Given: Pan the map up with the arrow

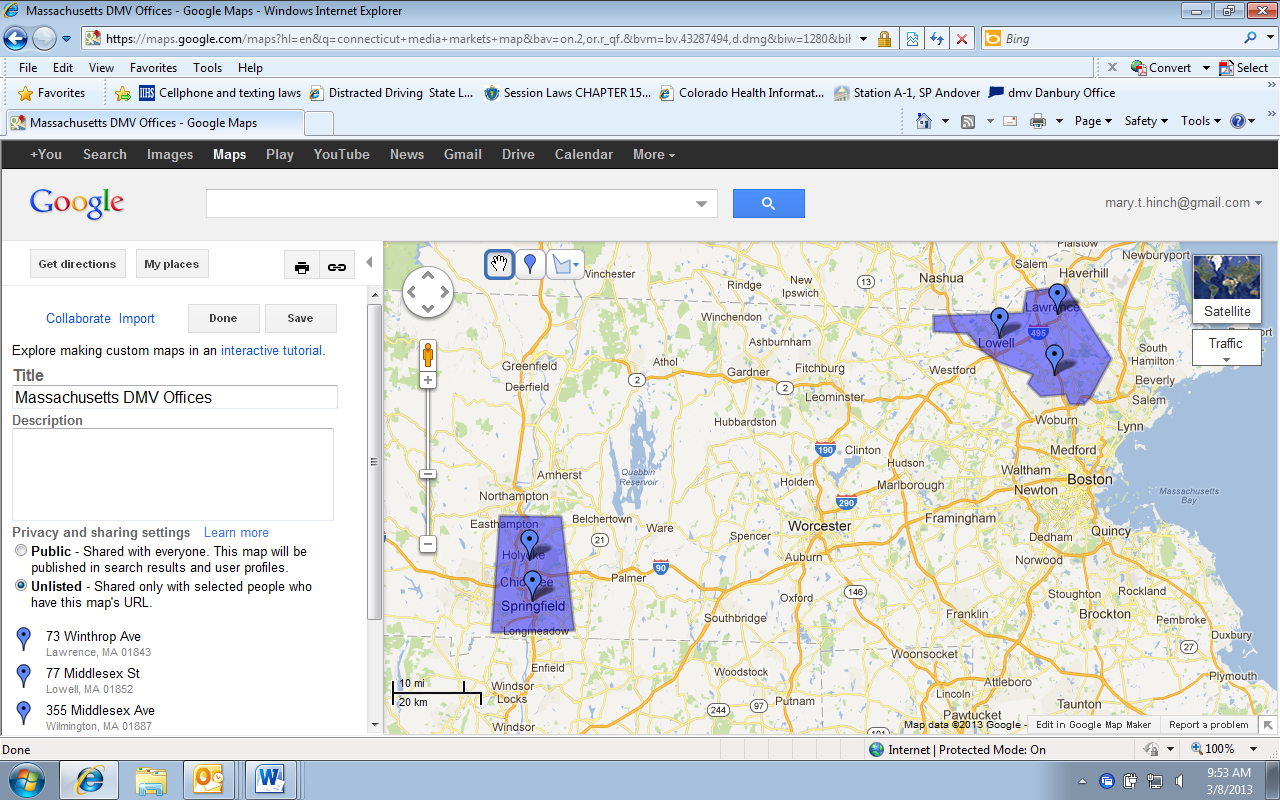Looking at the screenshot, I should click(x=428, y=275).
